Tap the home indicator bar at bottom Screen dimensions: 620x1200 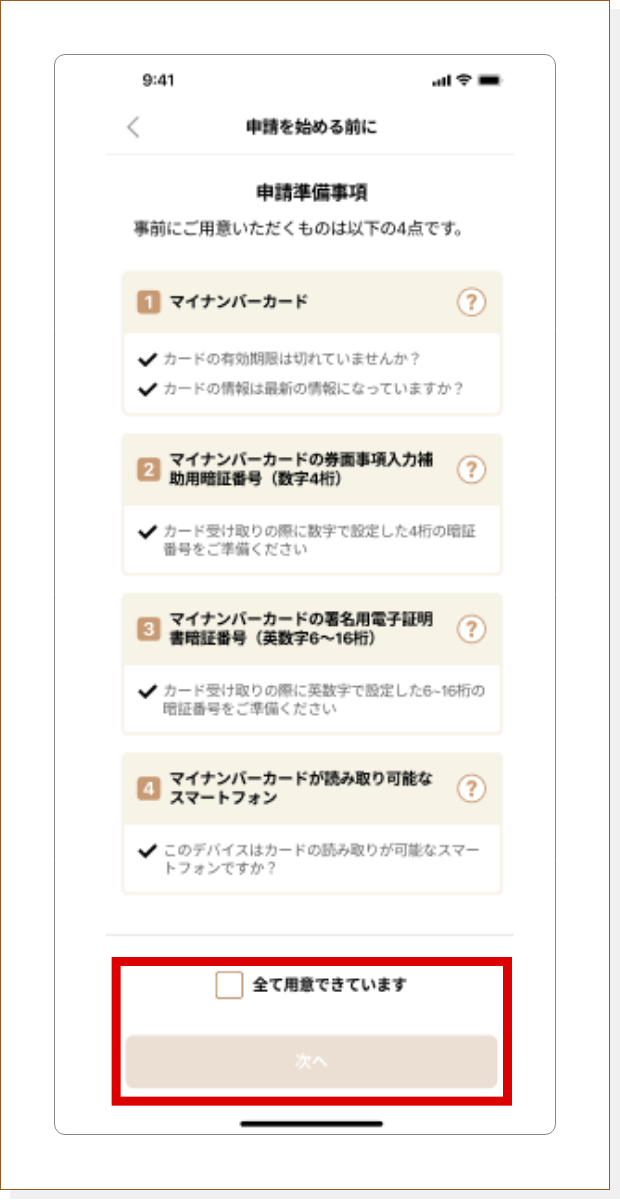[x=311, y=1123]
